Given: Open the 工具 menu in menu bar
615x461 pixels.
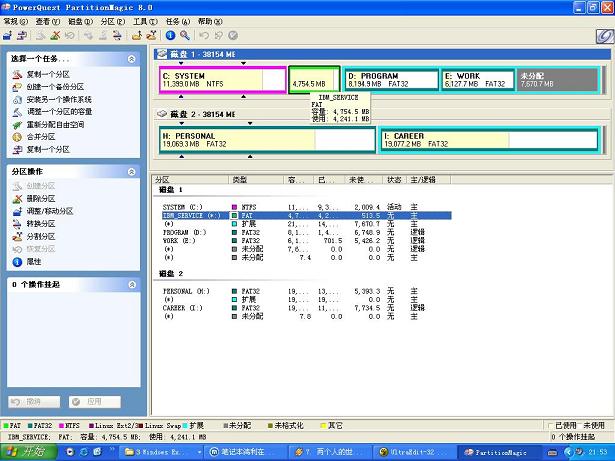Looking at the screenshot, I should pyautogui.click(x=144, y=21).
